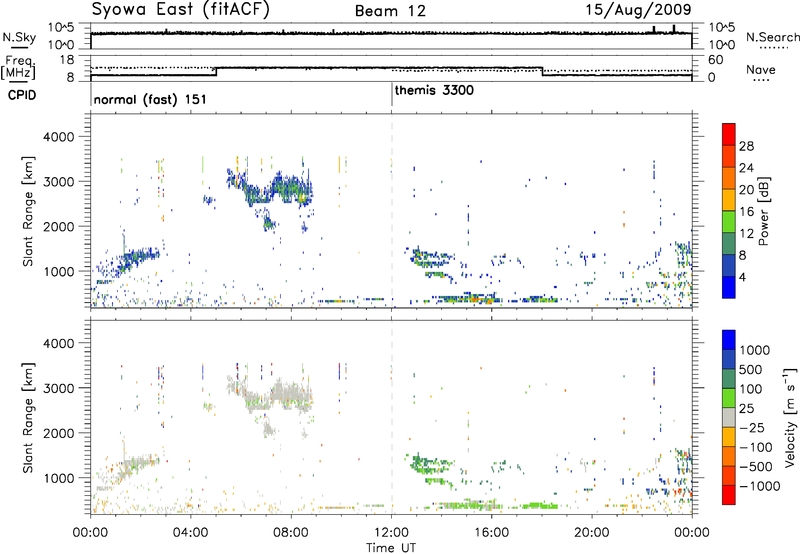The image size is (800, 554).
Task: Click the '16' power colorbar tick label
Action: tap(746, 212)
